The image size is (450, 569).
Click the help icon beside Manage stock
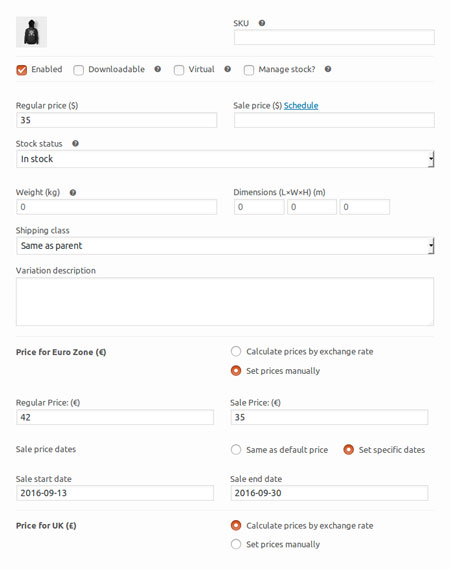[328, 69]
